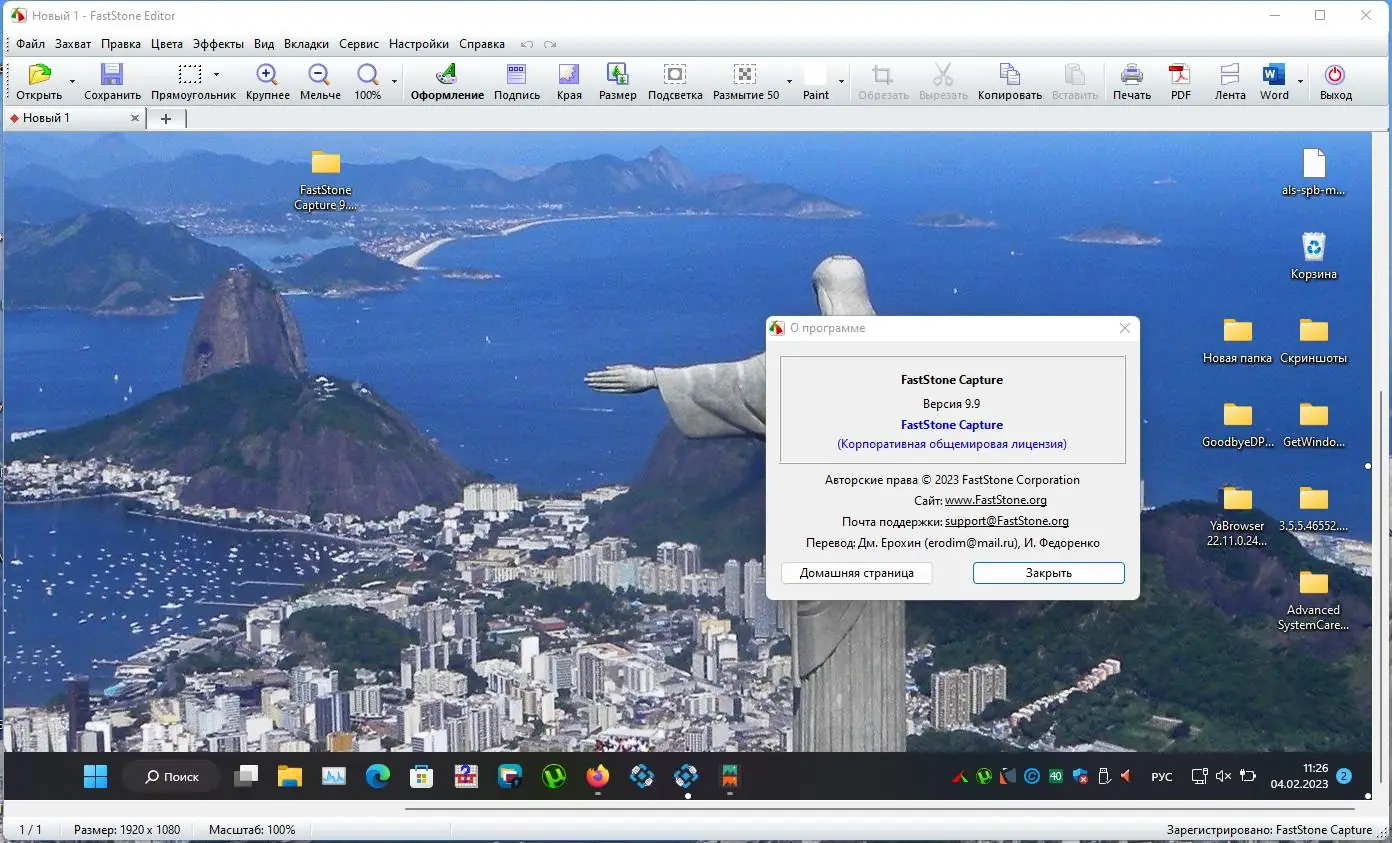Apply the Размытие 50 blur tool

[745, 75]
